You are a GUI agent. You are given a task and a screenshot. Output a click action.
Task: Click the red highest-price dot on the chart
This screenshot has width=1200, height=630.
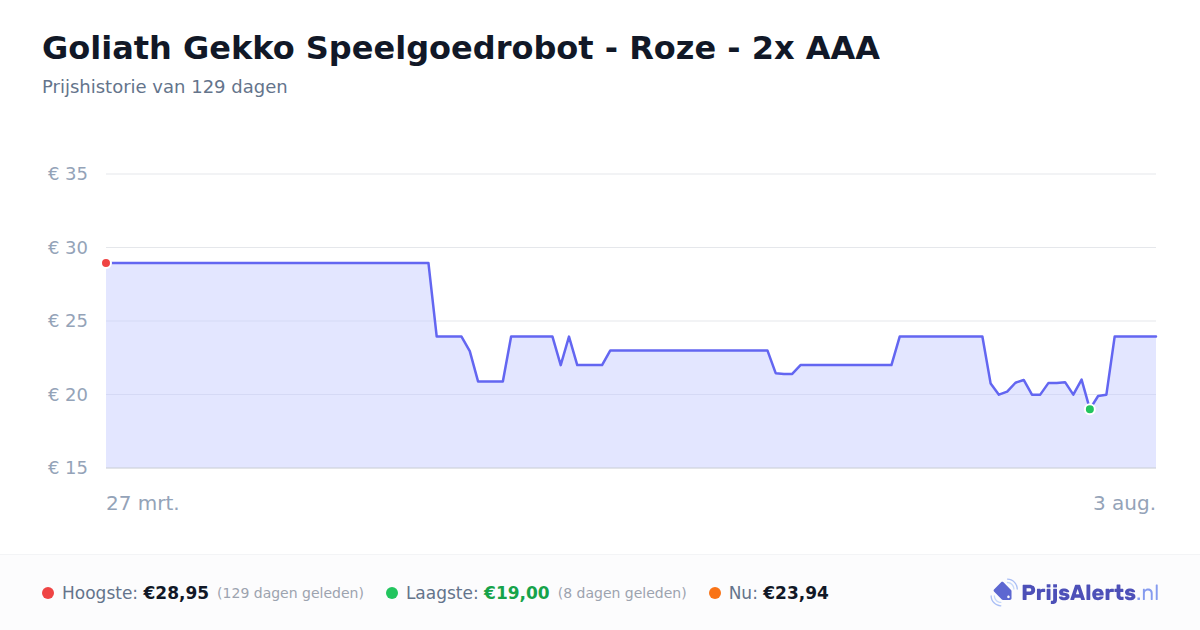[x=106, y=263]
